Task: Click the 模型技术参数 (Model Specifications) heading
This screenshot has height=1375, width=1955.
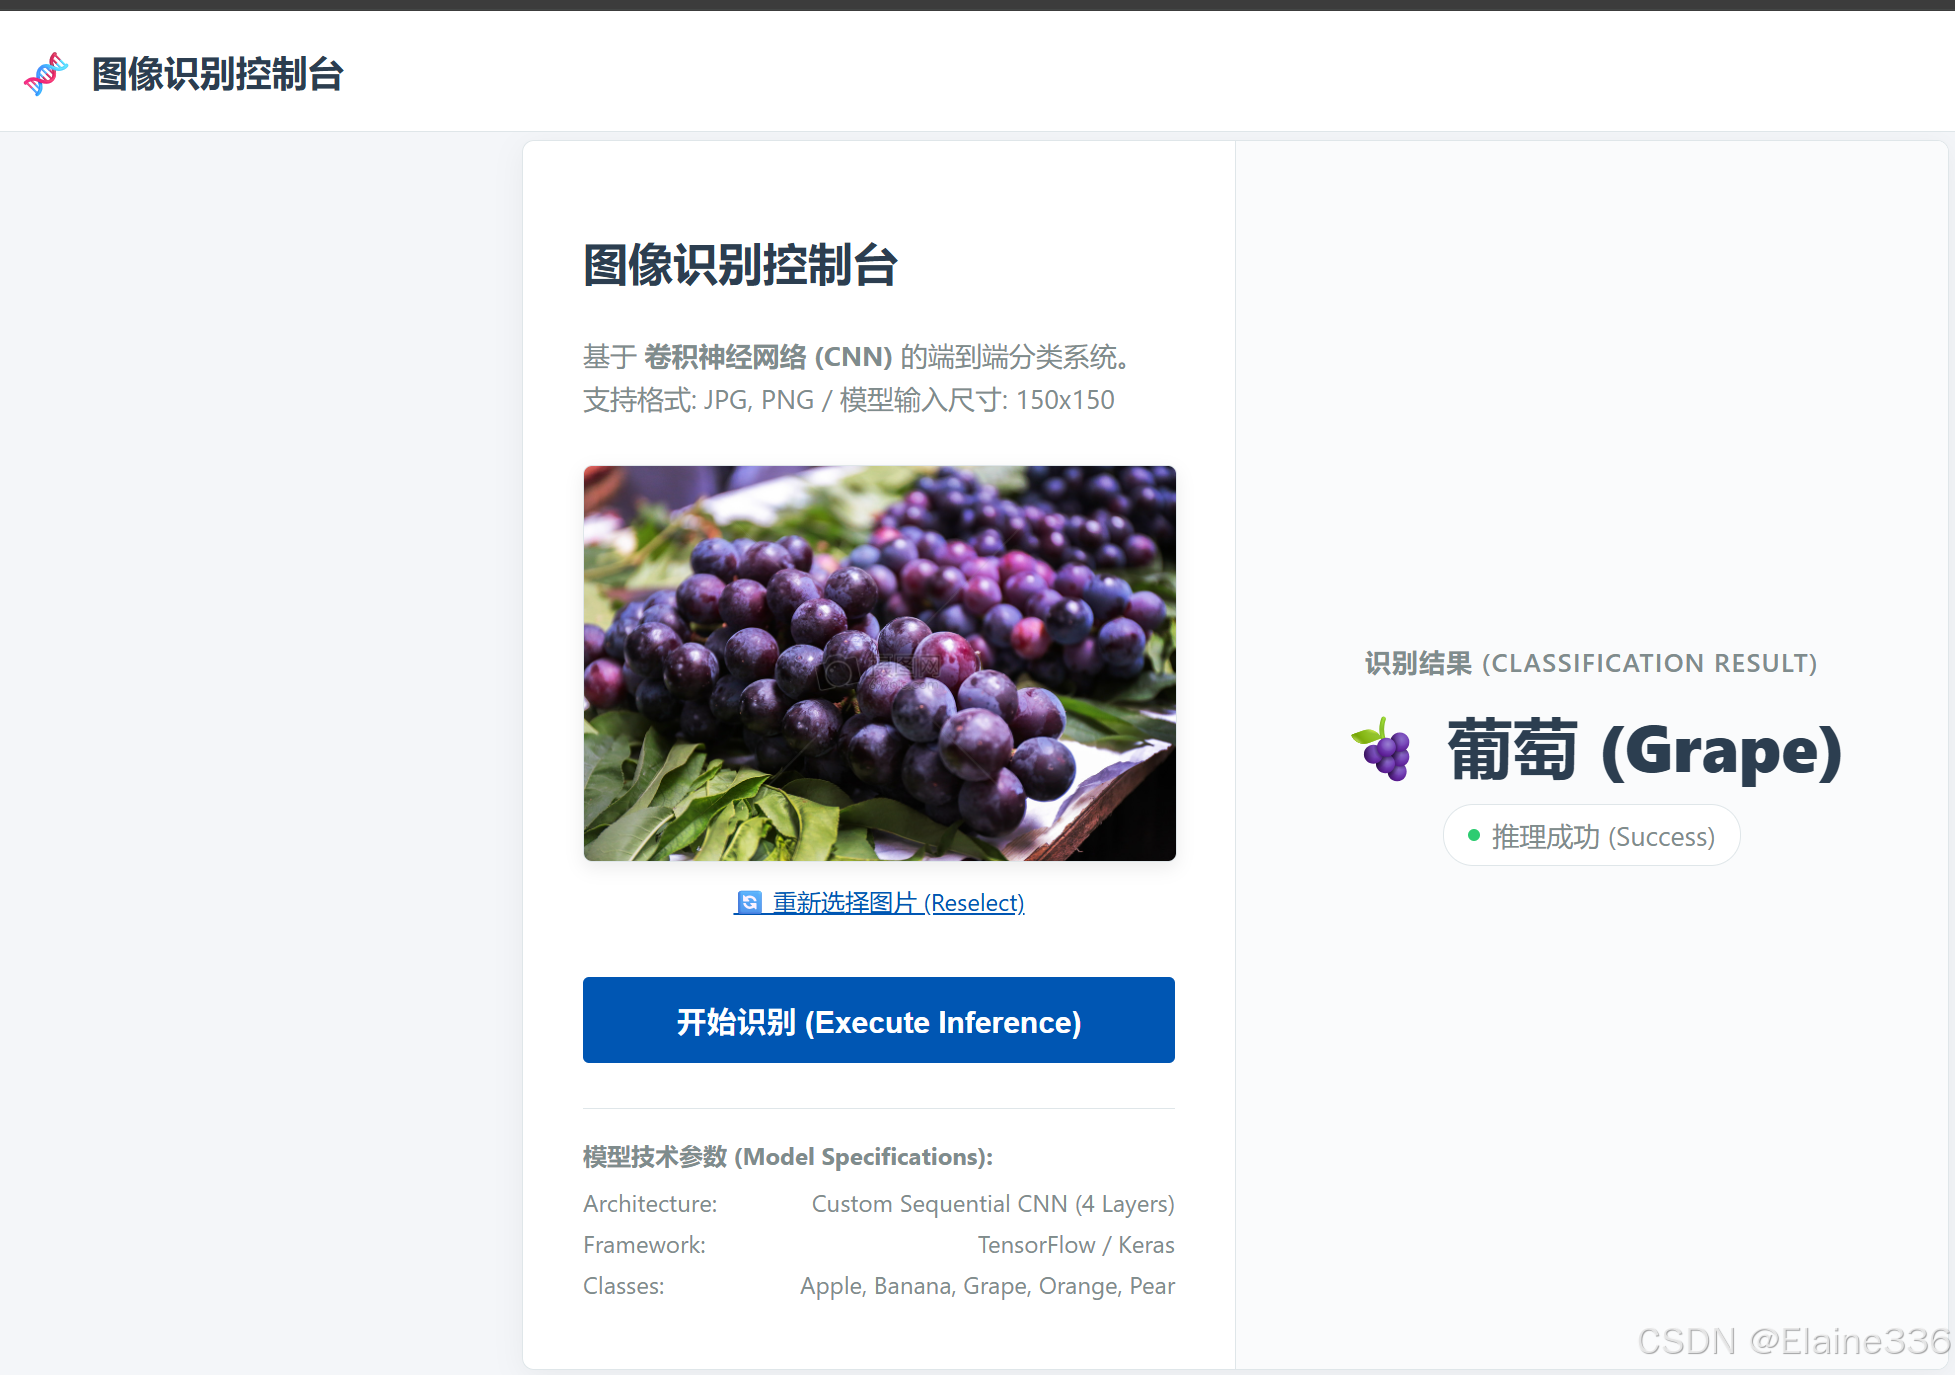Action: (x=787, y=1157)
